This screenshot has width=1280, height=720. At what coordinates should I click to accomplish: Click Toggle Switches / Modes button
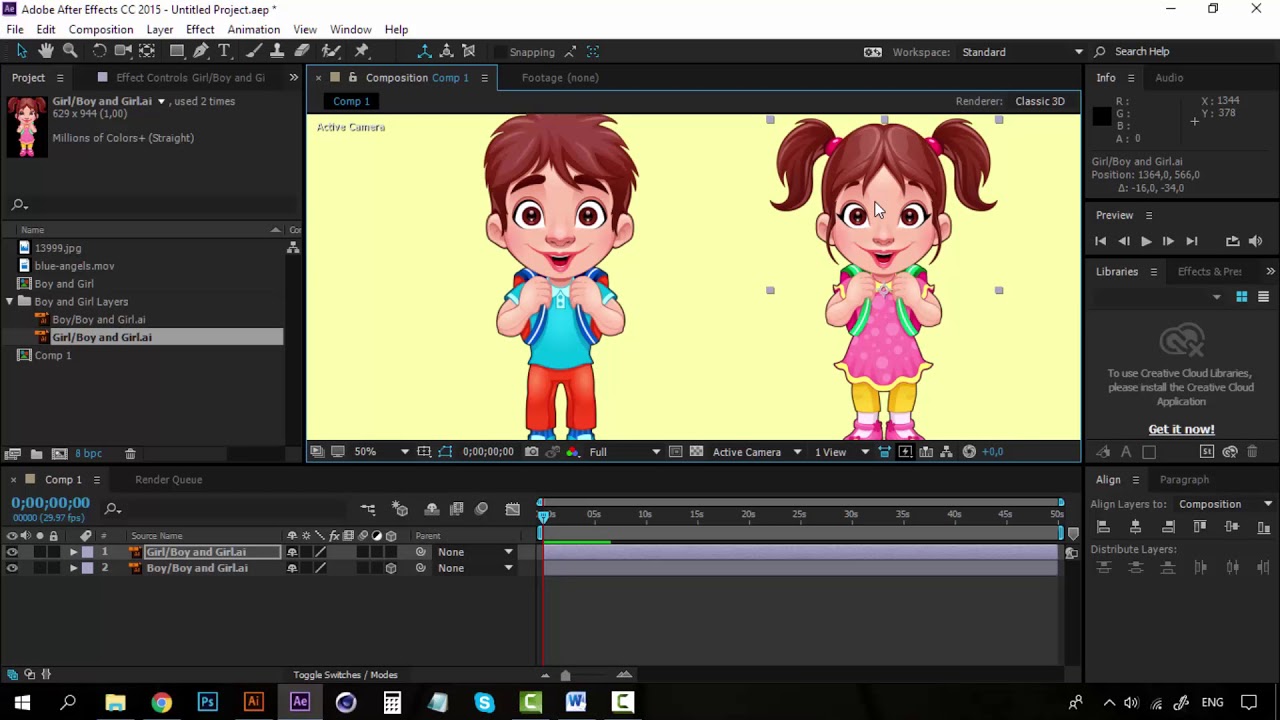345,675
